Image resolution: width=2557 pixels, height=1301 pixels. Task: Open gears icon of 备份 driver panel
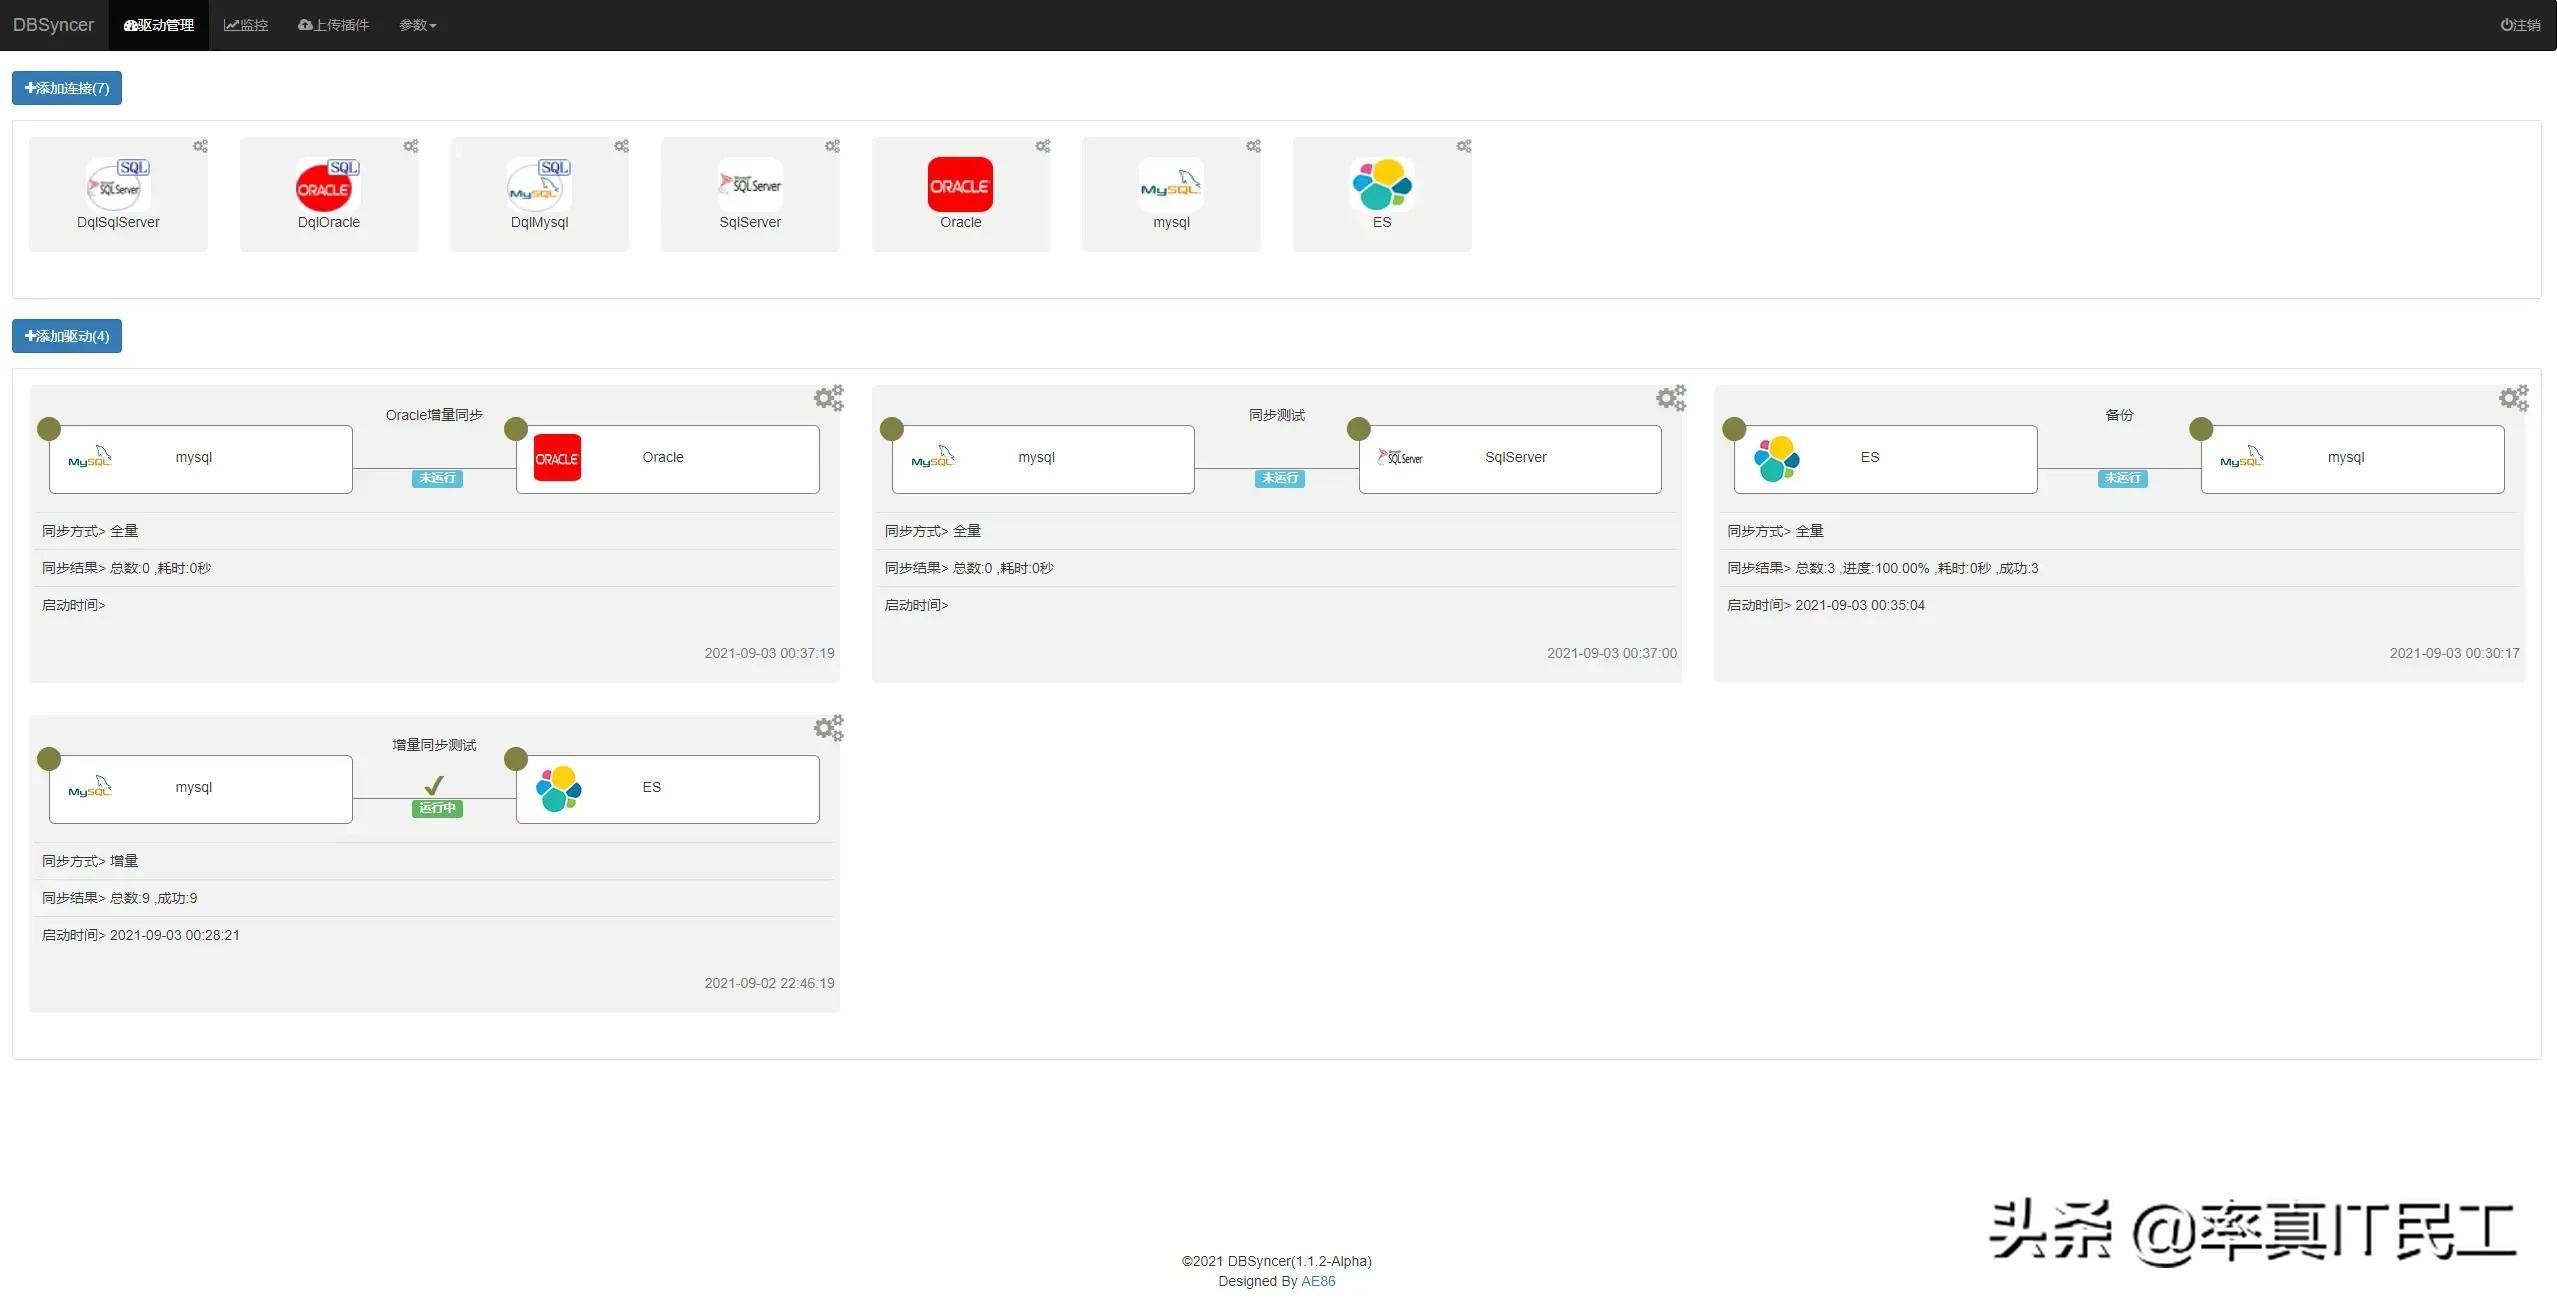click(x=2513, y=398)
